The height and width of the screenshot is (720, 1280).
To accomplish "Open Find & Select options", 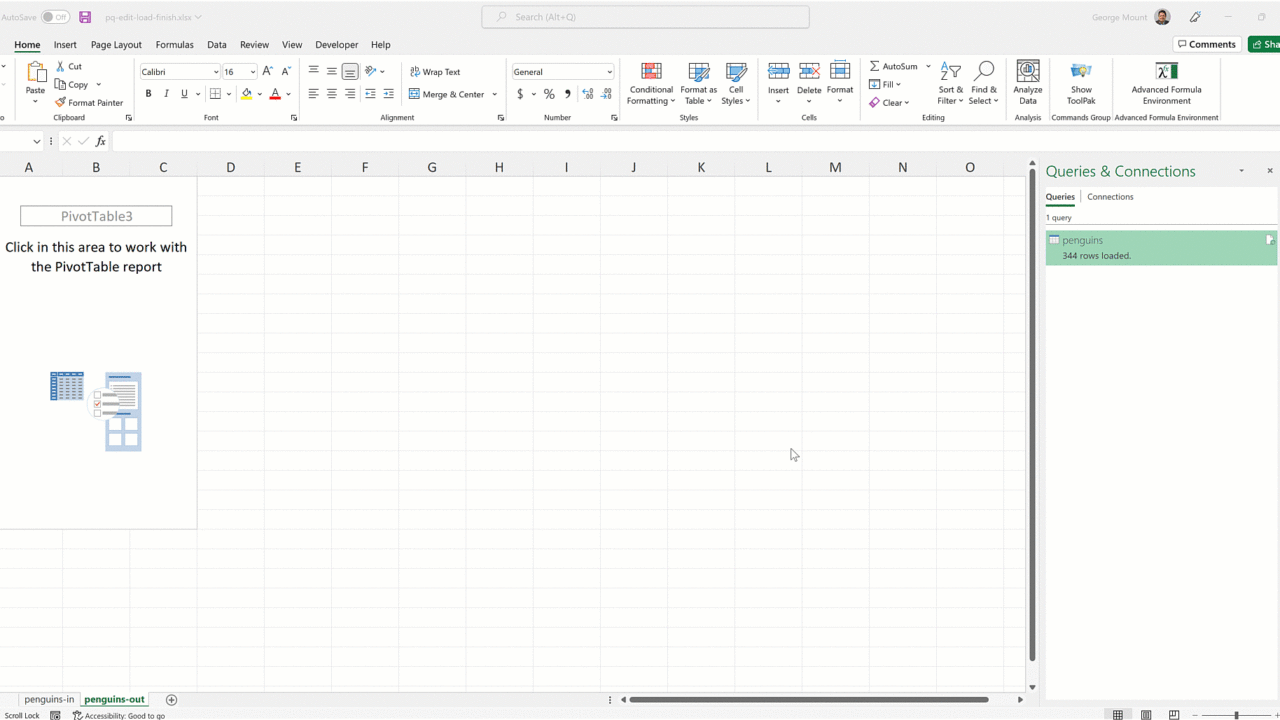I will tap(983, 84).
